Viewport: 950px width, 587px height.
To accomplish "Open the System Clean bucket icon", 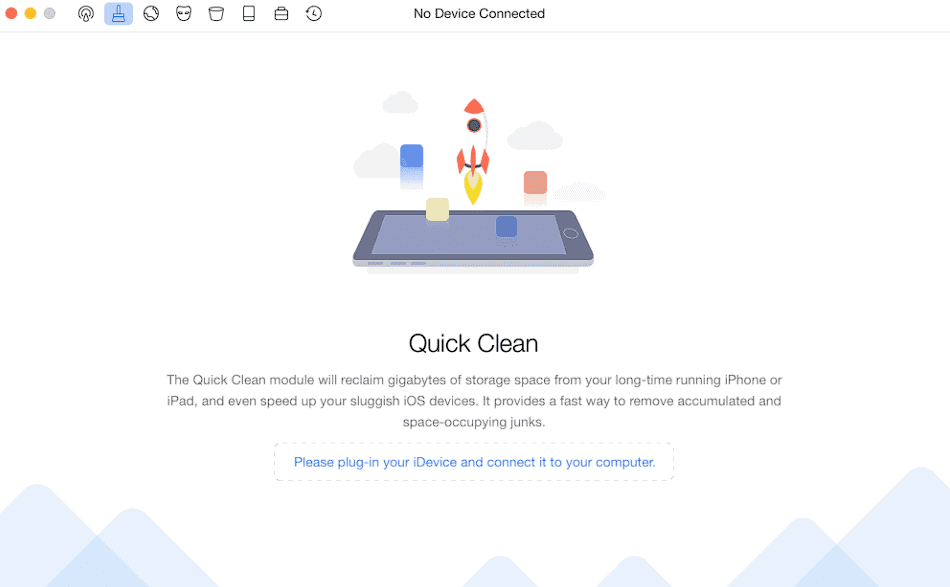I will pyautogui.click(x=216, y=13).
